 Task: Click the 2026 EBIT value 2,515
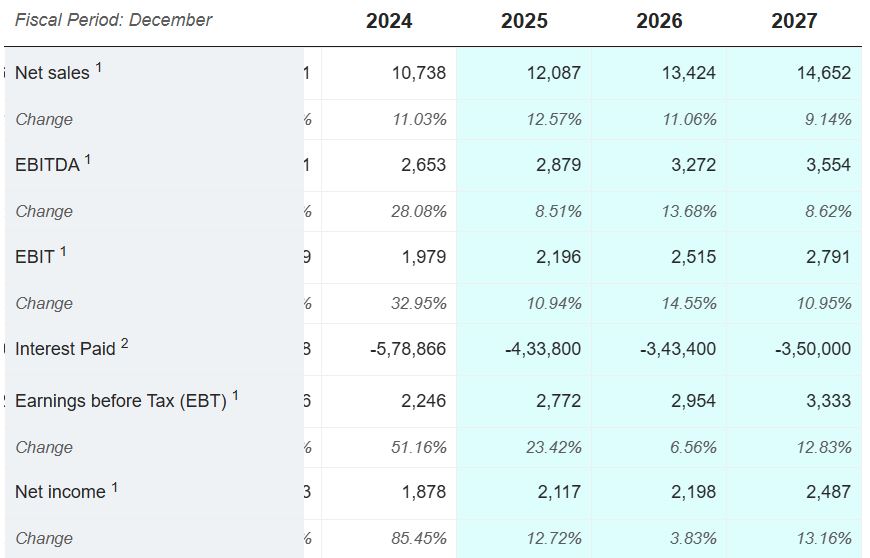(x=693, y=257)
